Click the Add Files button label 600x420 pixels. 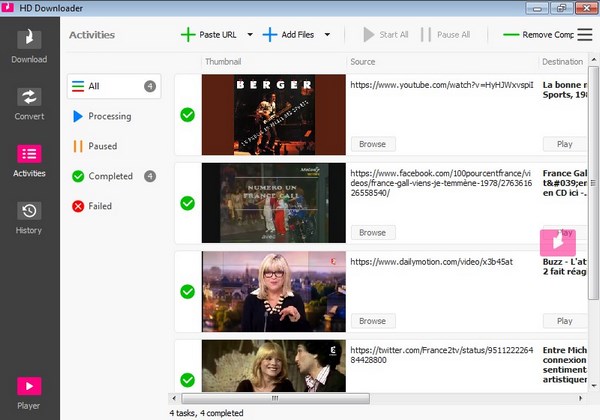coord(298,35)
